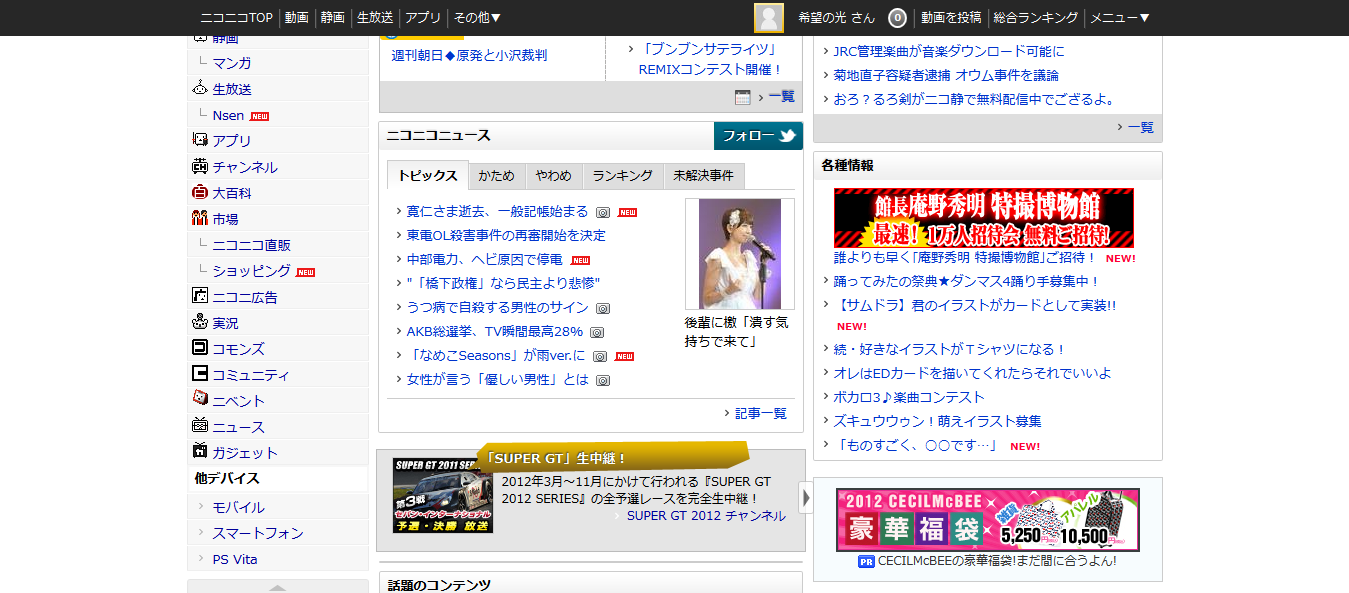Screen dimensions: 1349x593
Task: Click the アプリ sidebar icon
Action: (x=200, y=140)
